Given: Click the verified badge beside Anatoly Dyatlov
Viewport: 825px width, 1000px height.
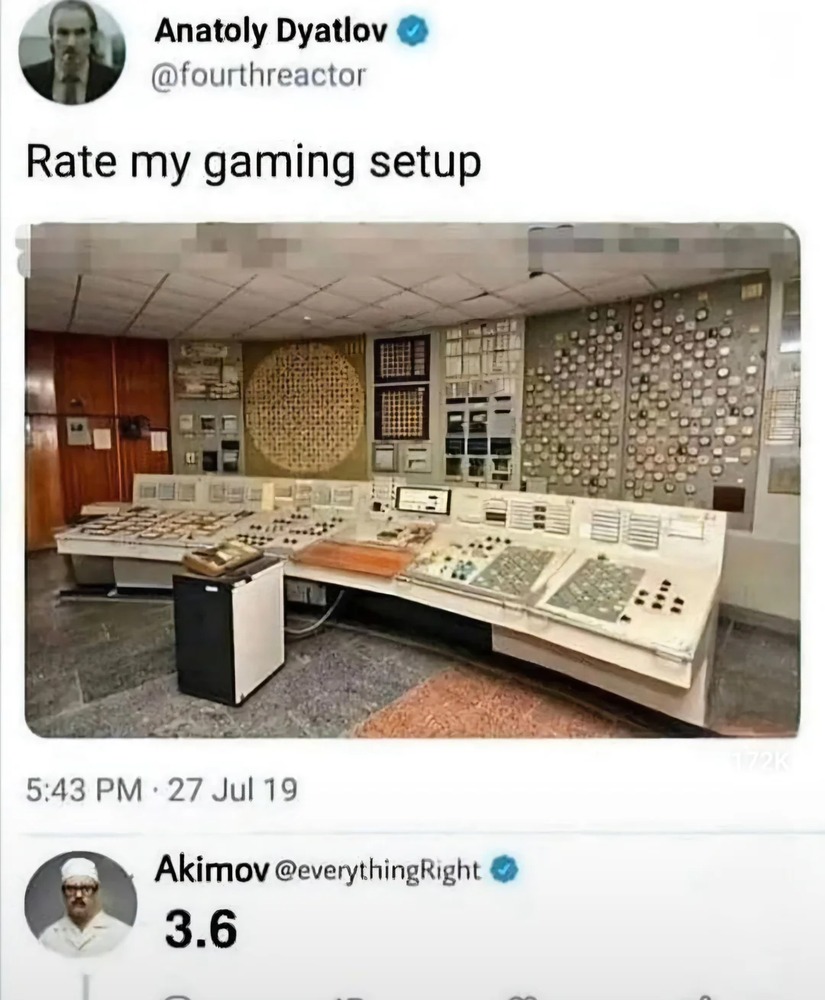Looking at the screenshot, I should click(413, 31).
